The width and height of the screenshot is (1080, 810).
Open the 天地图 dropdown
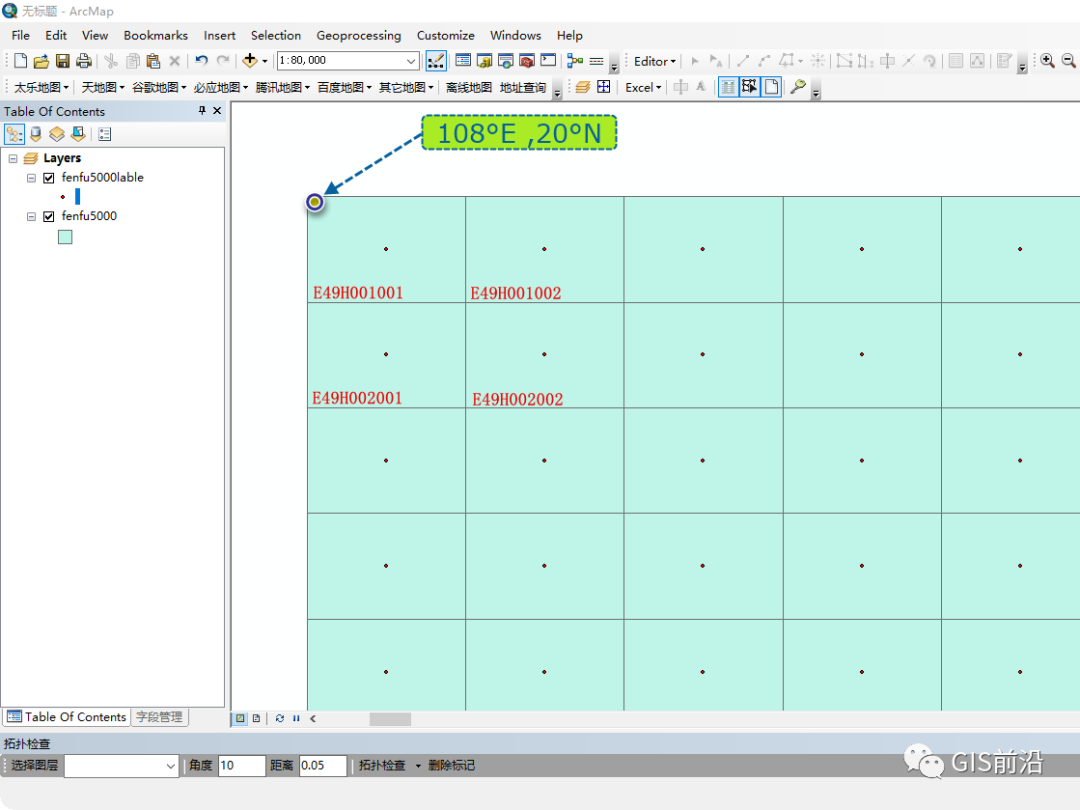[x=103, y=87]
